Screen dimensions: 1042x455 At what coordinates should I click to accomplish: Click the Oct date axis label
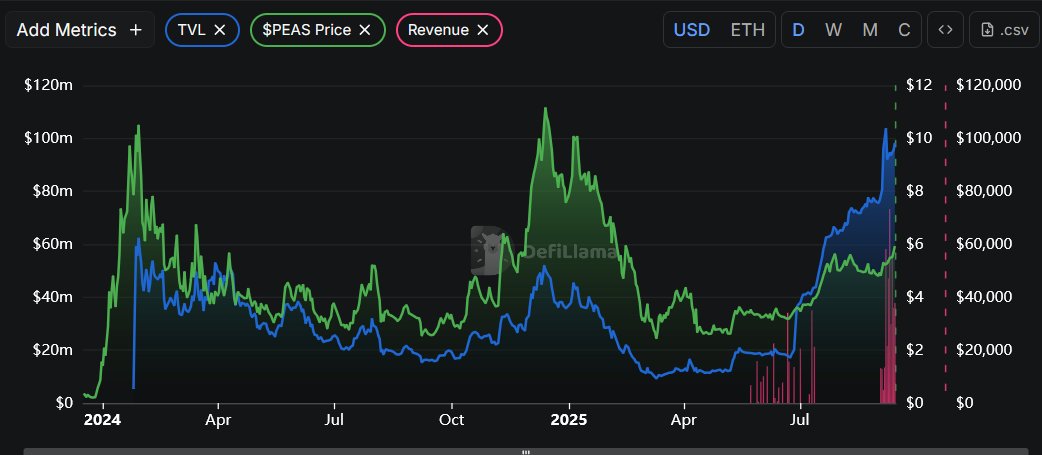(x=452, y=420)
